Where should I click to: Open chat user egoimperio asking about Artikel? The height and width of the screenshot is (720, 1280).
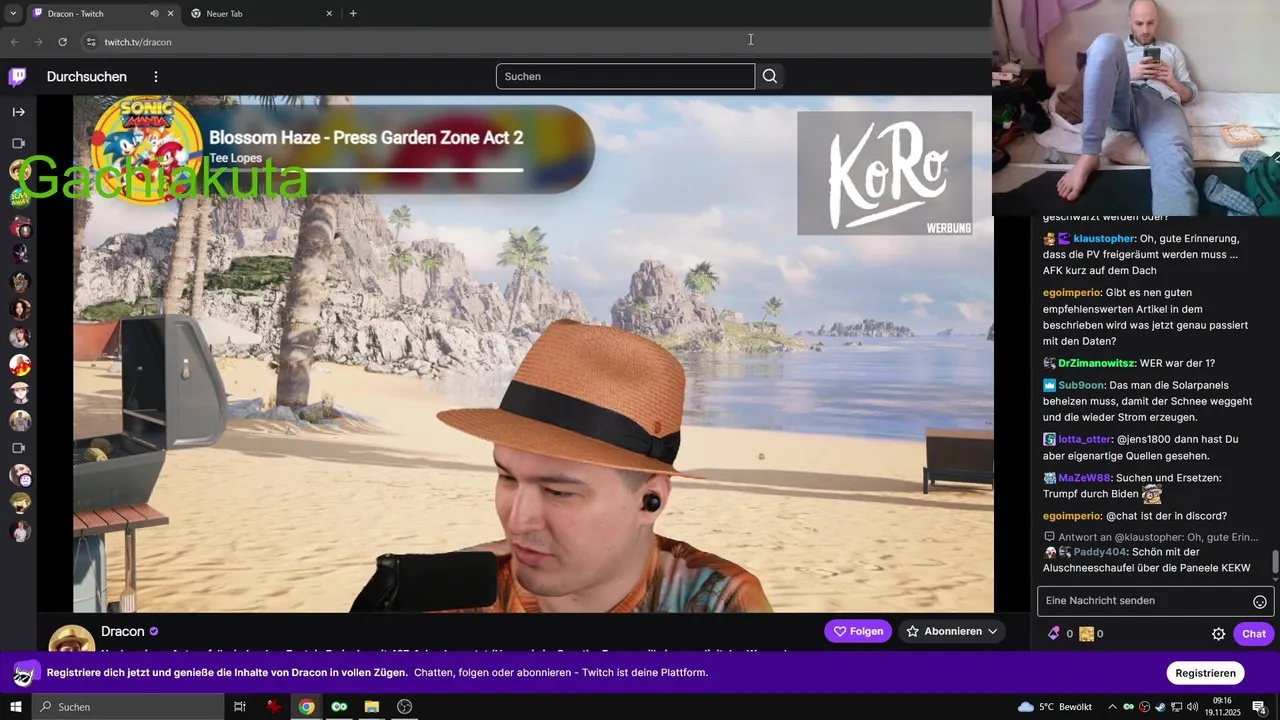(x=1072, y=293)
